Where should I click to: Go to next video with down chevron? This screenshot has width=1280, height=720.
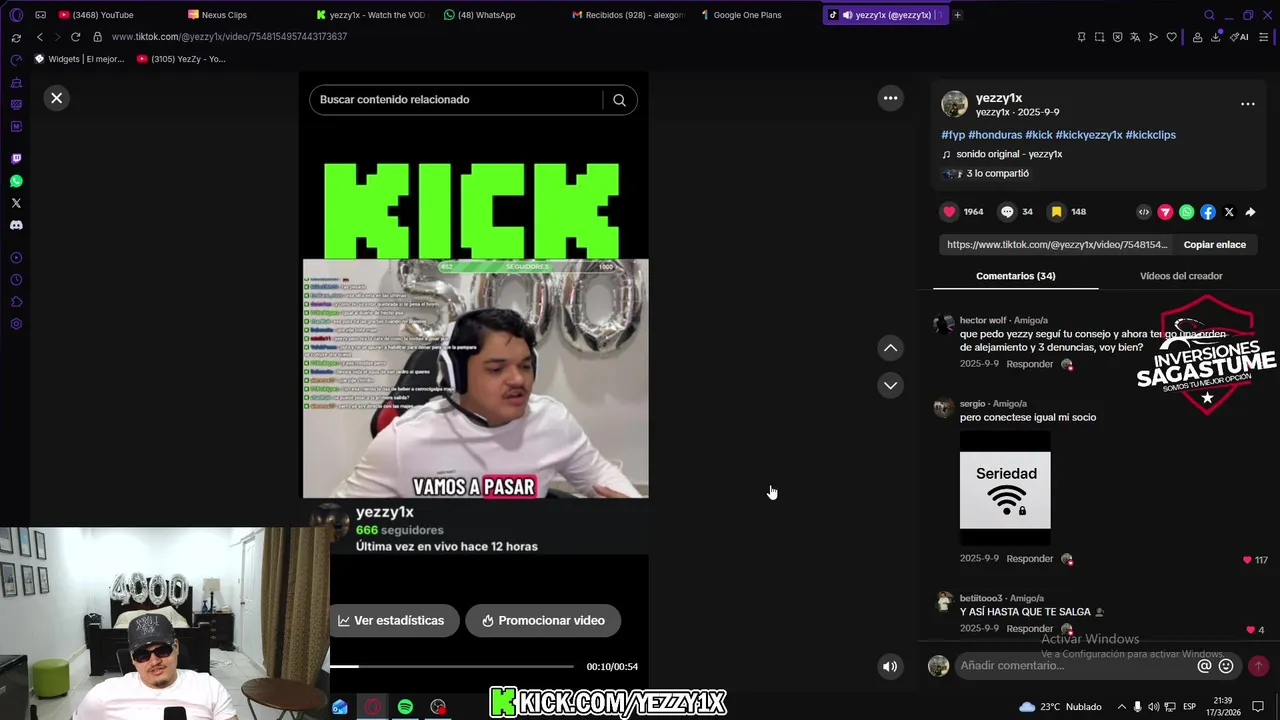pyautogui.click(x=890, y=385)
